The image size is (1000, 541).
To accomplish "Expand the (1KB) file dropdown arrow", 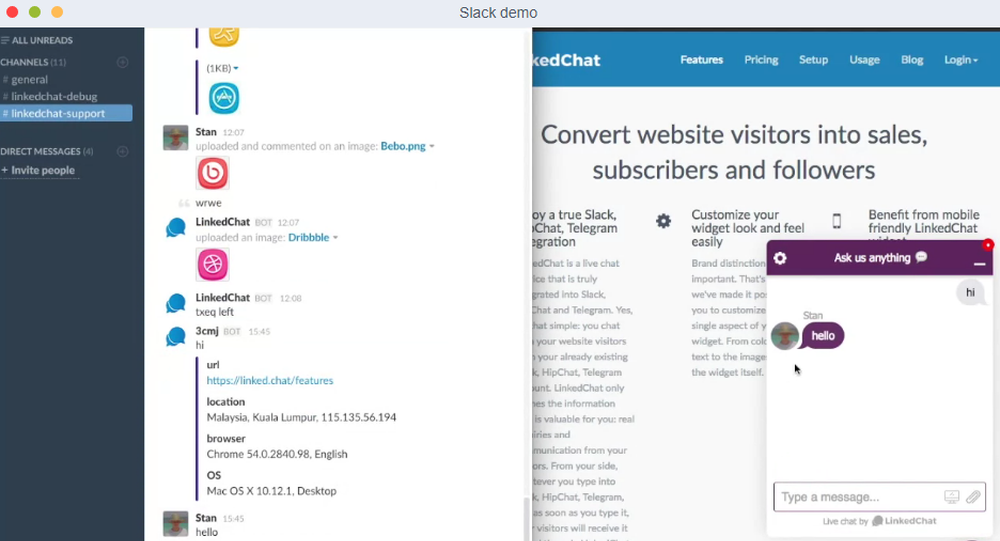I will click(236, 68).
